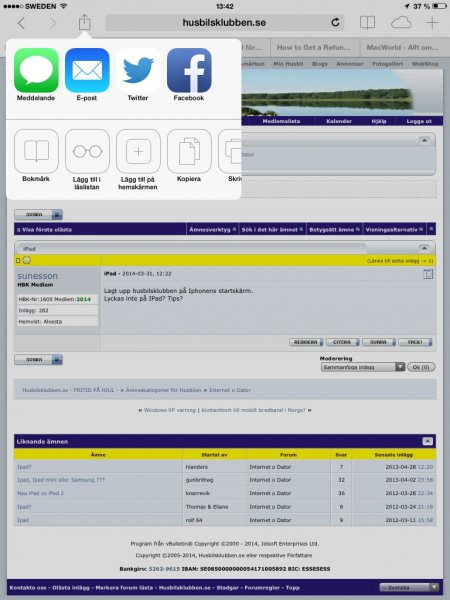Open Sammanfoga inlägg moderation dropdown
Image resolution: width=450 pixels, height=600 pixels.
[363, 367]
